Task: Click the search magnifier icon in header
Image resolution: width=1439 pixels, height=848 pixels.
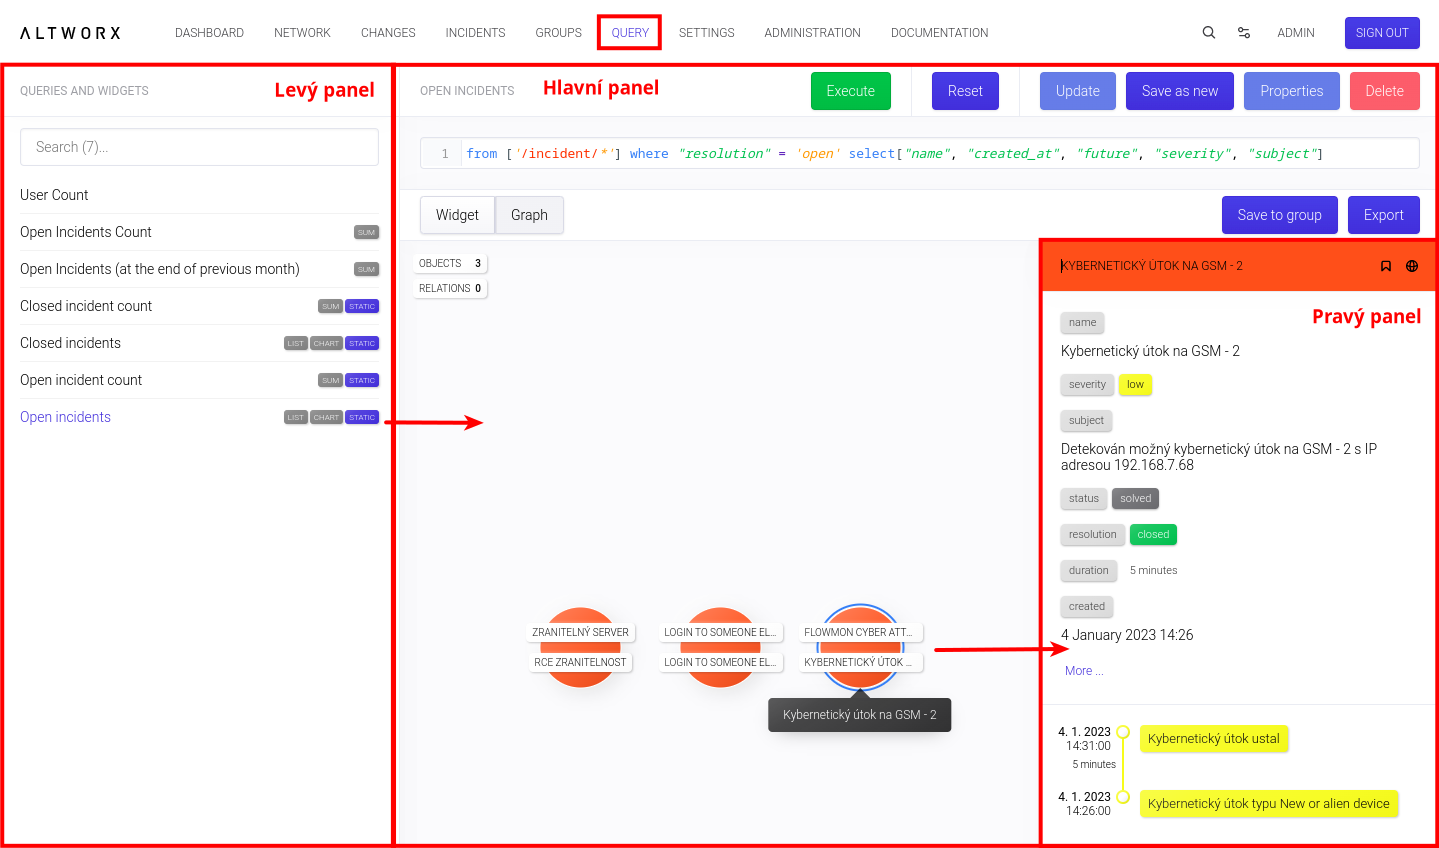Action: coord(1209,33)
